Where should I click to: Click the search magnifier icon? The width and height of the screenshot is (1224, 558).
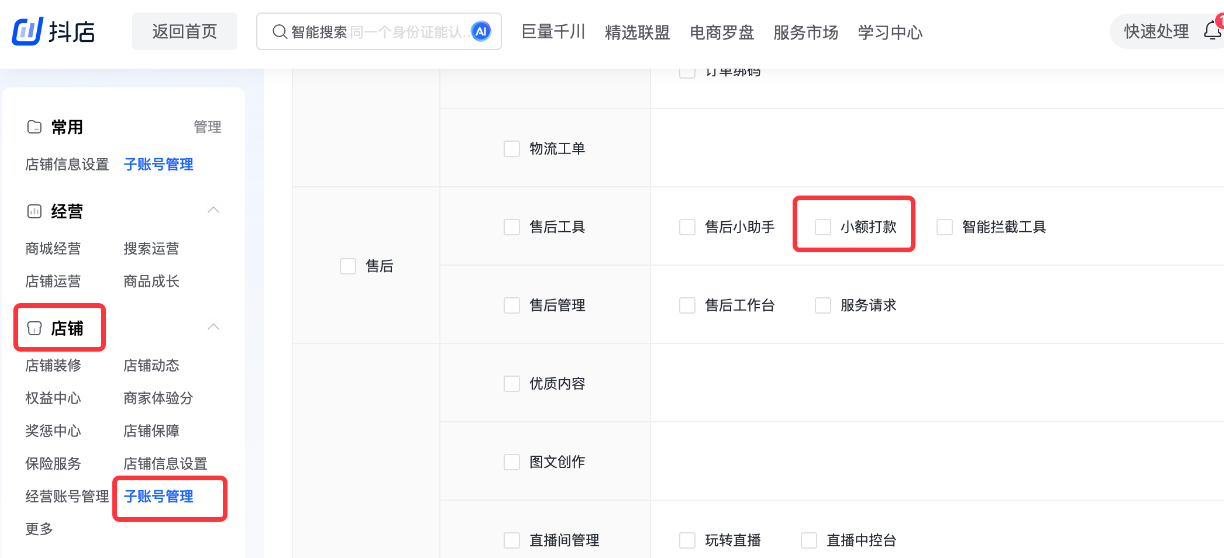tap(279, 32)
